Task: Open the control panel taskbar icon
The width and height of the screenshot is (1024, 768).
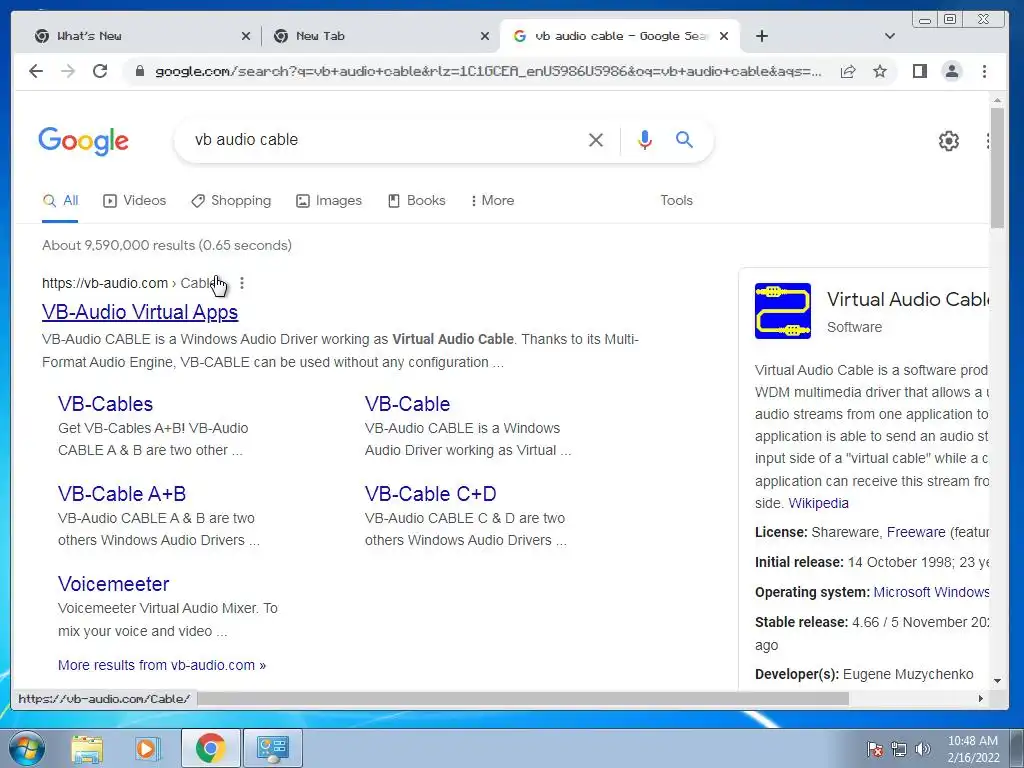Action: (272, 748)
